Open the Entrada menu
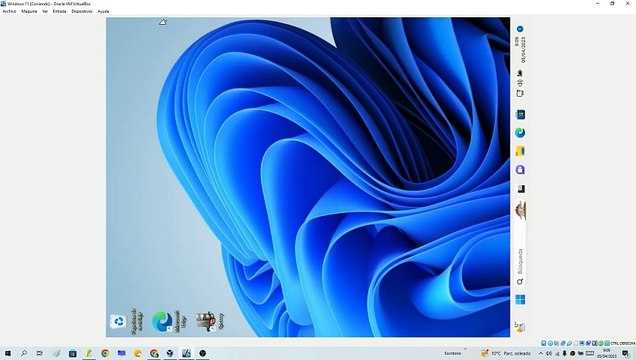This screenshot has width=636, height=360. (59, 11)
